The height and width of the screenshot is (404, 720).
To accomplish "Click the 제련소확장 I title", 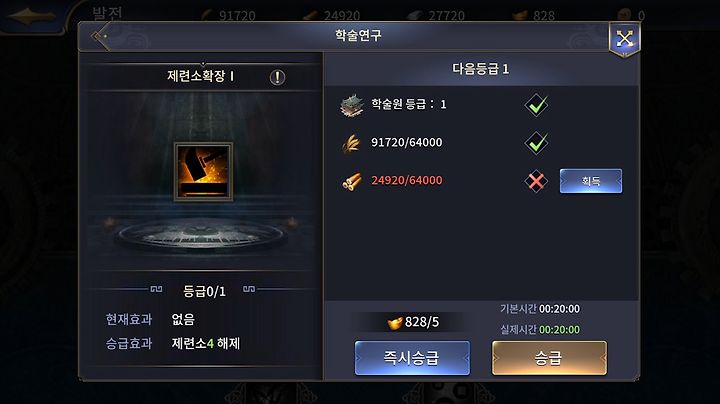I will click(x=201, y=76).
